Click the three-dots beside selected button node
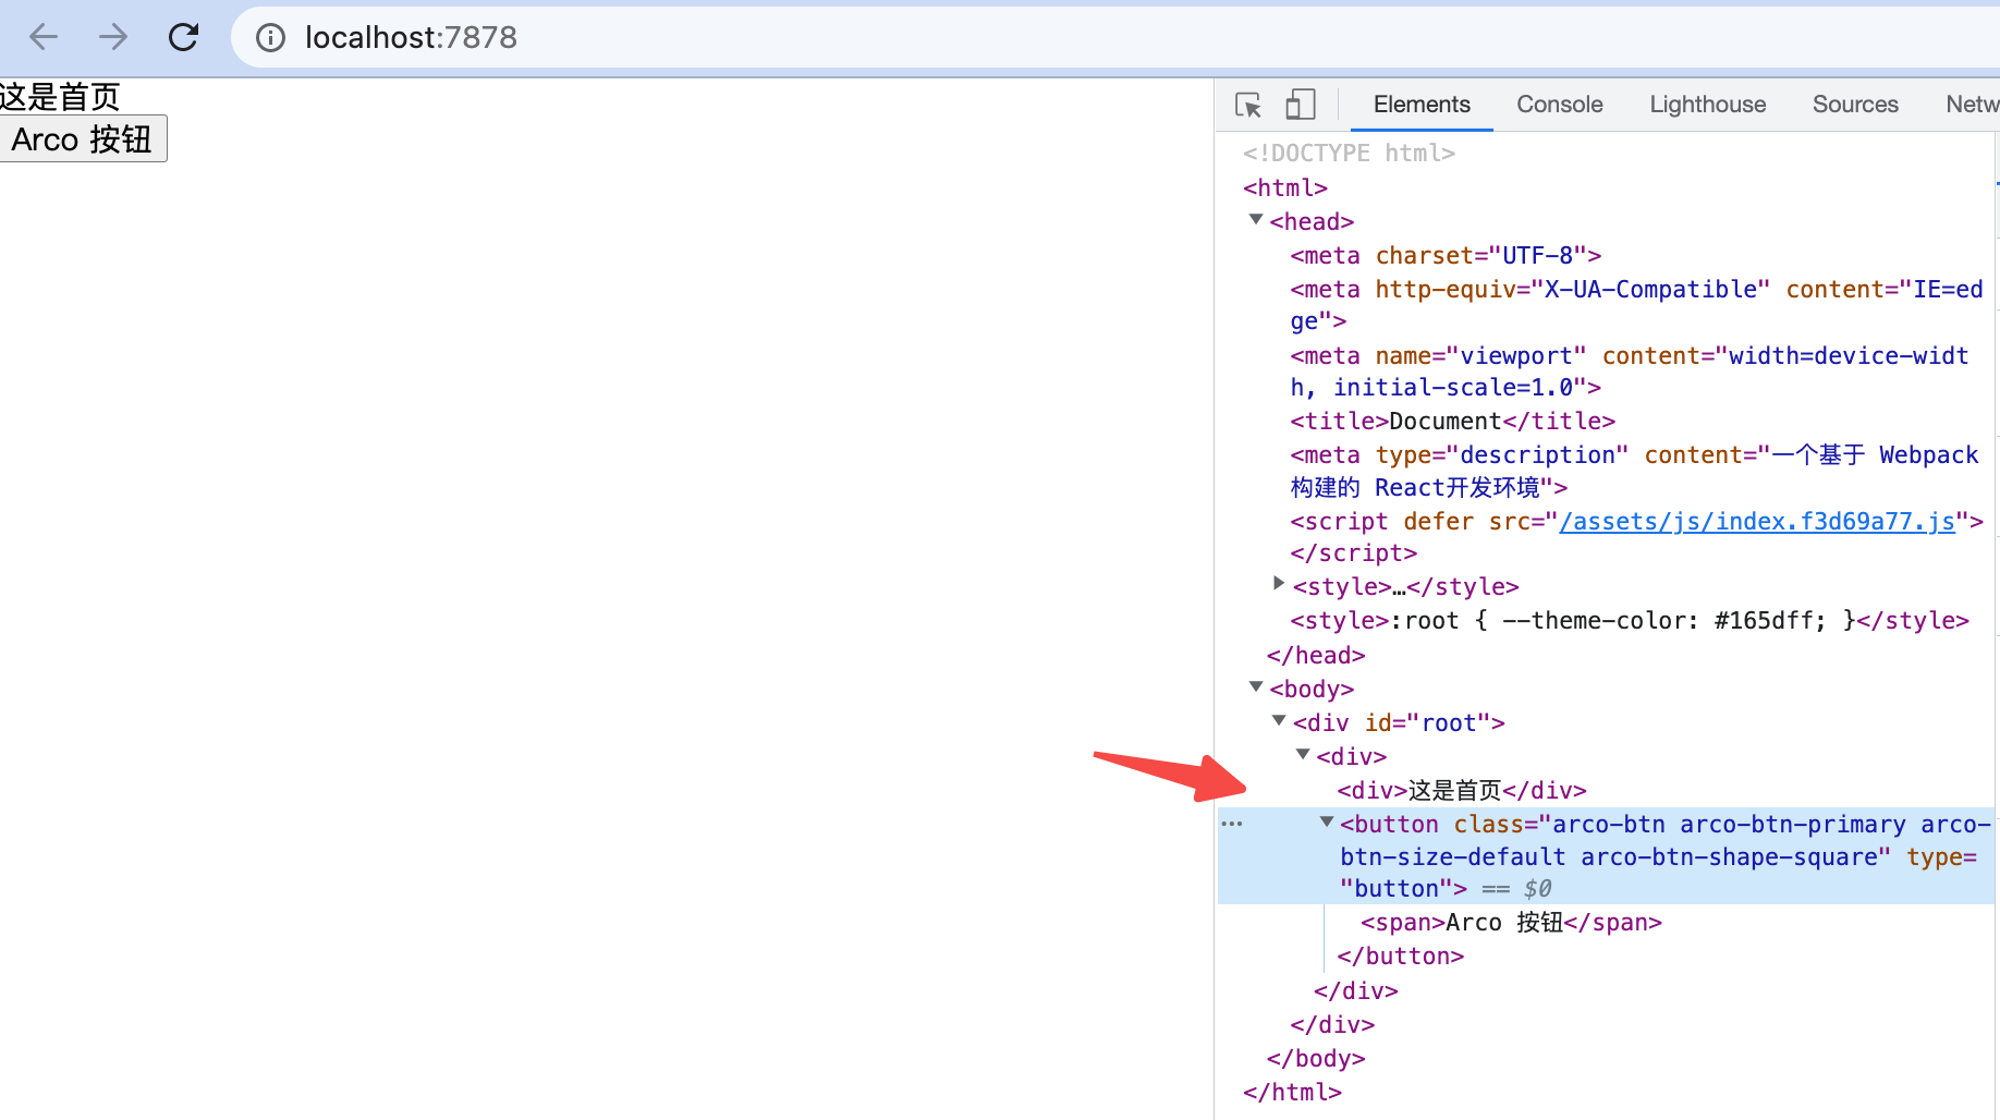This screenshot has height=1120, width=2000. [1232, 824]
